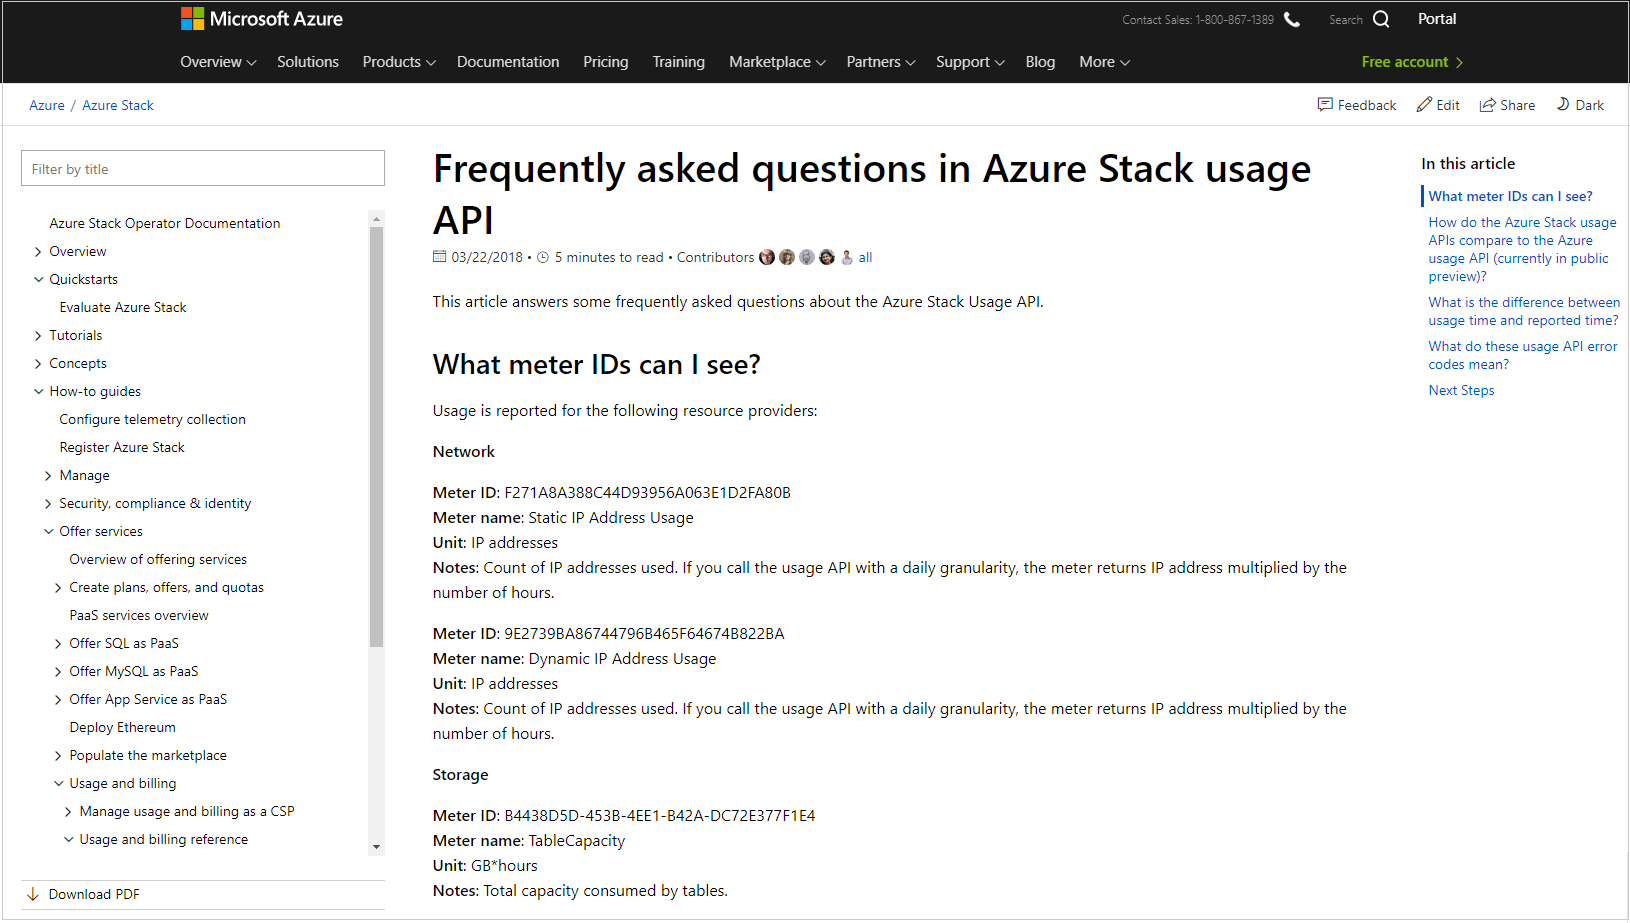Click the search magnifier icon
Image resolution: width=1630 pixels, height=923 pixels.
pos(1381,19)
